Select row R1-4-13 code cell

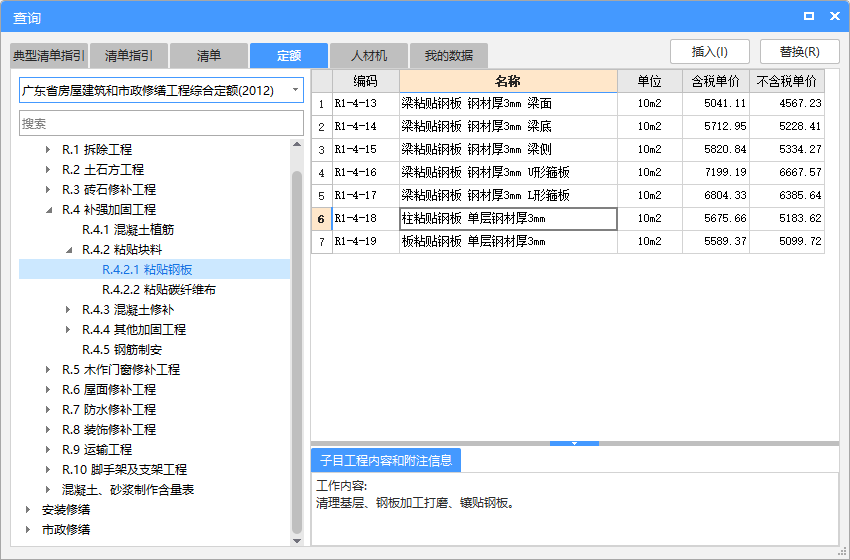pyautogui.click(x=366, y=104)
